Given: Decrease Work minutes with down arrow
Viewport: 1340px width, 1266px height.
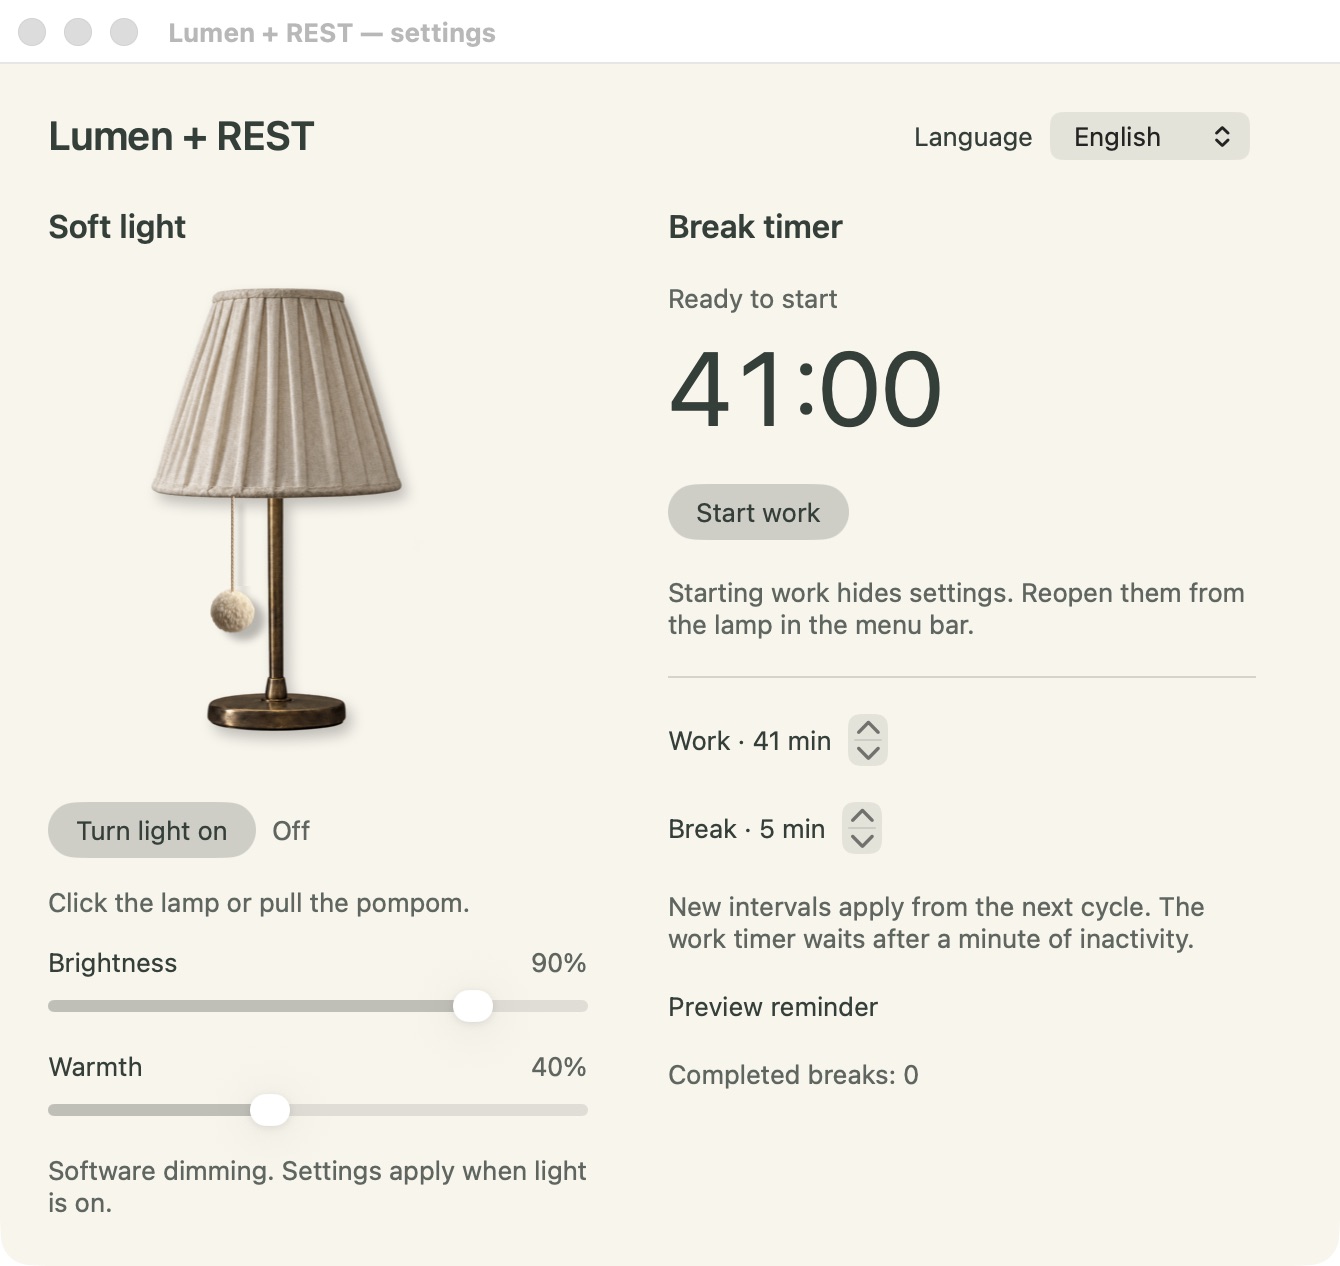Looking at the screenshot, I should pos(868,753).
